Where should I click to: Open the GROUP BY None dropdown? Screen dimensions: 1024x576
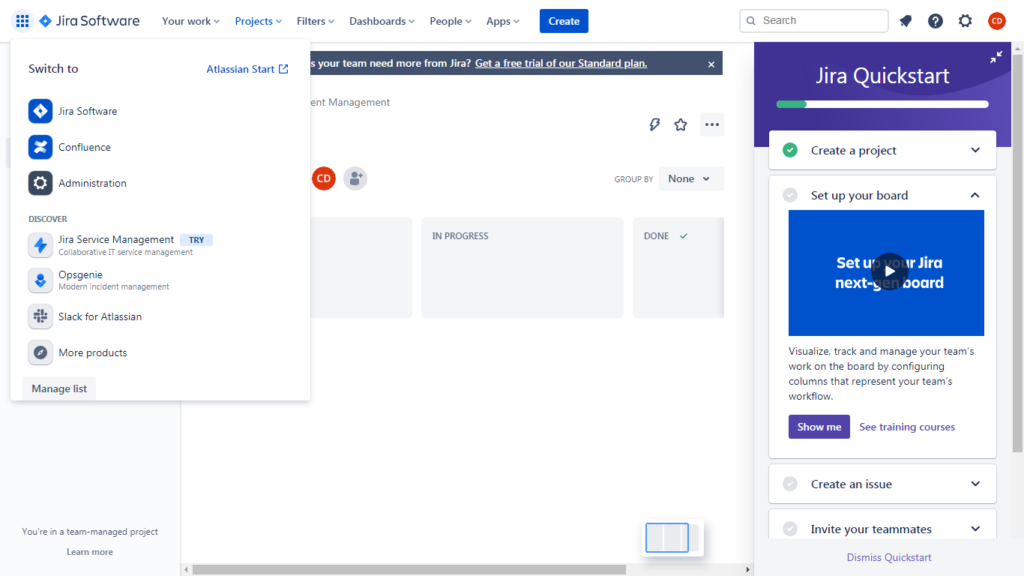[x=691, y=178]
